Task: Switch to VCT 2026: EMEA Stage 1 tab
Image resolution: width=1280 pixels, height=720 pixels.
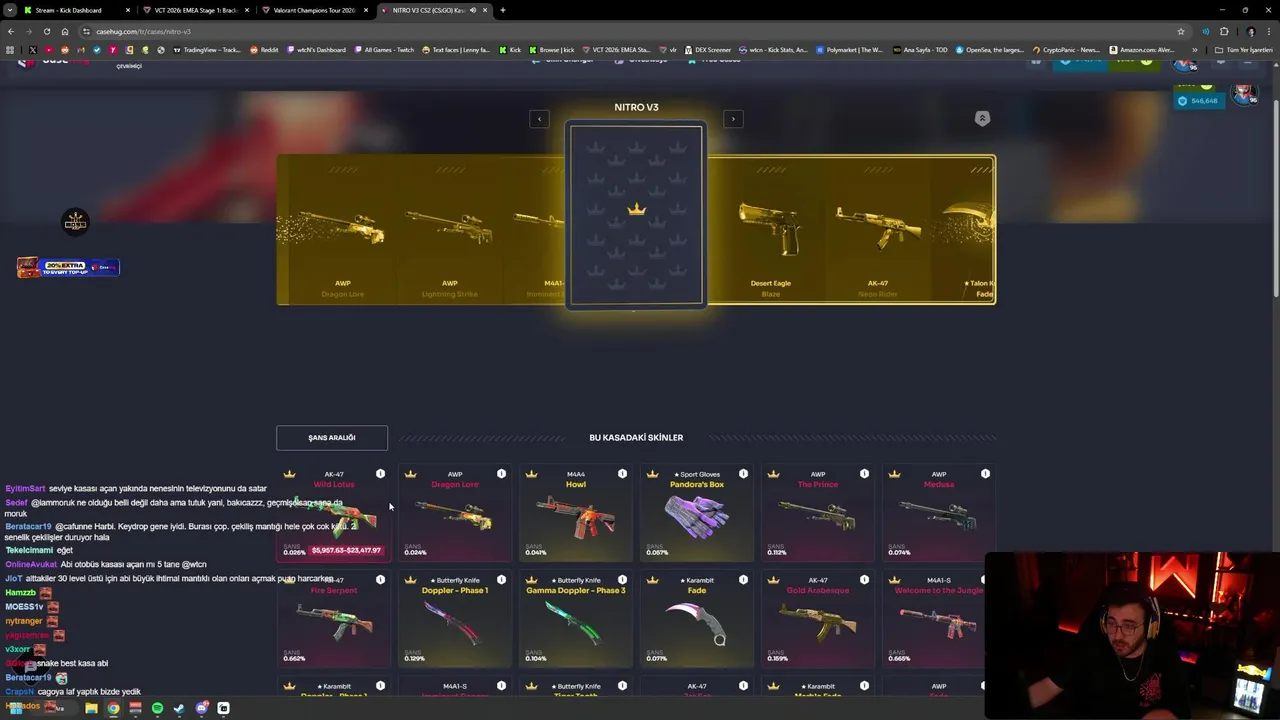Action: [196, 10]
